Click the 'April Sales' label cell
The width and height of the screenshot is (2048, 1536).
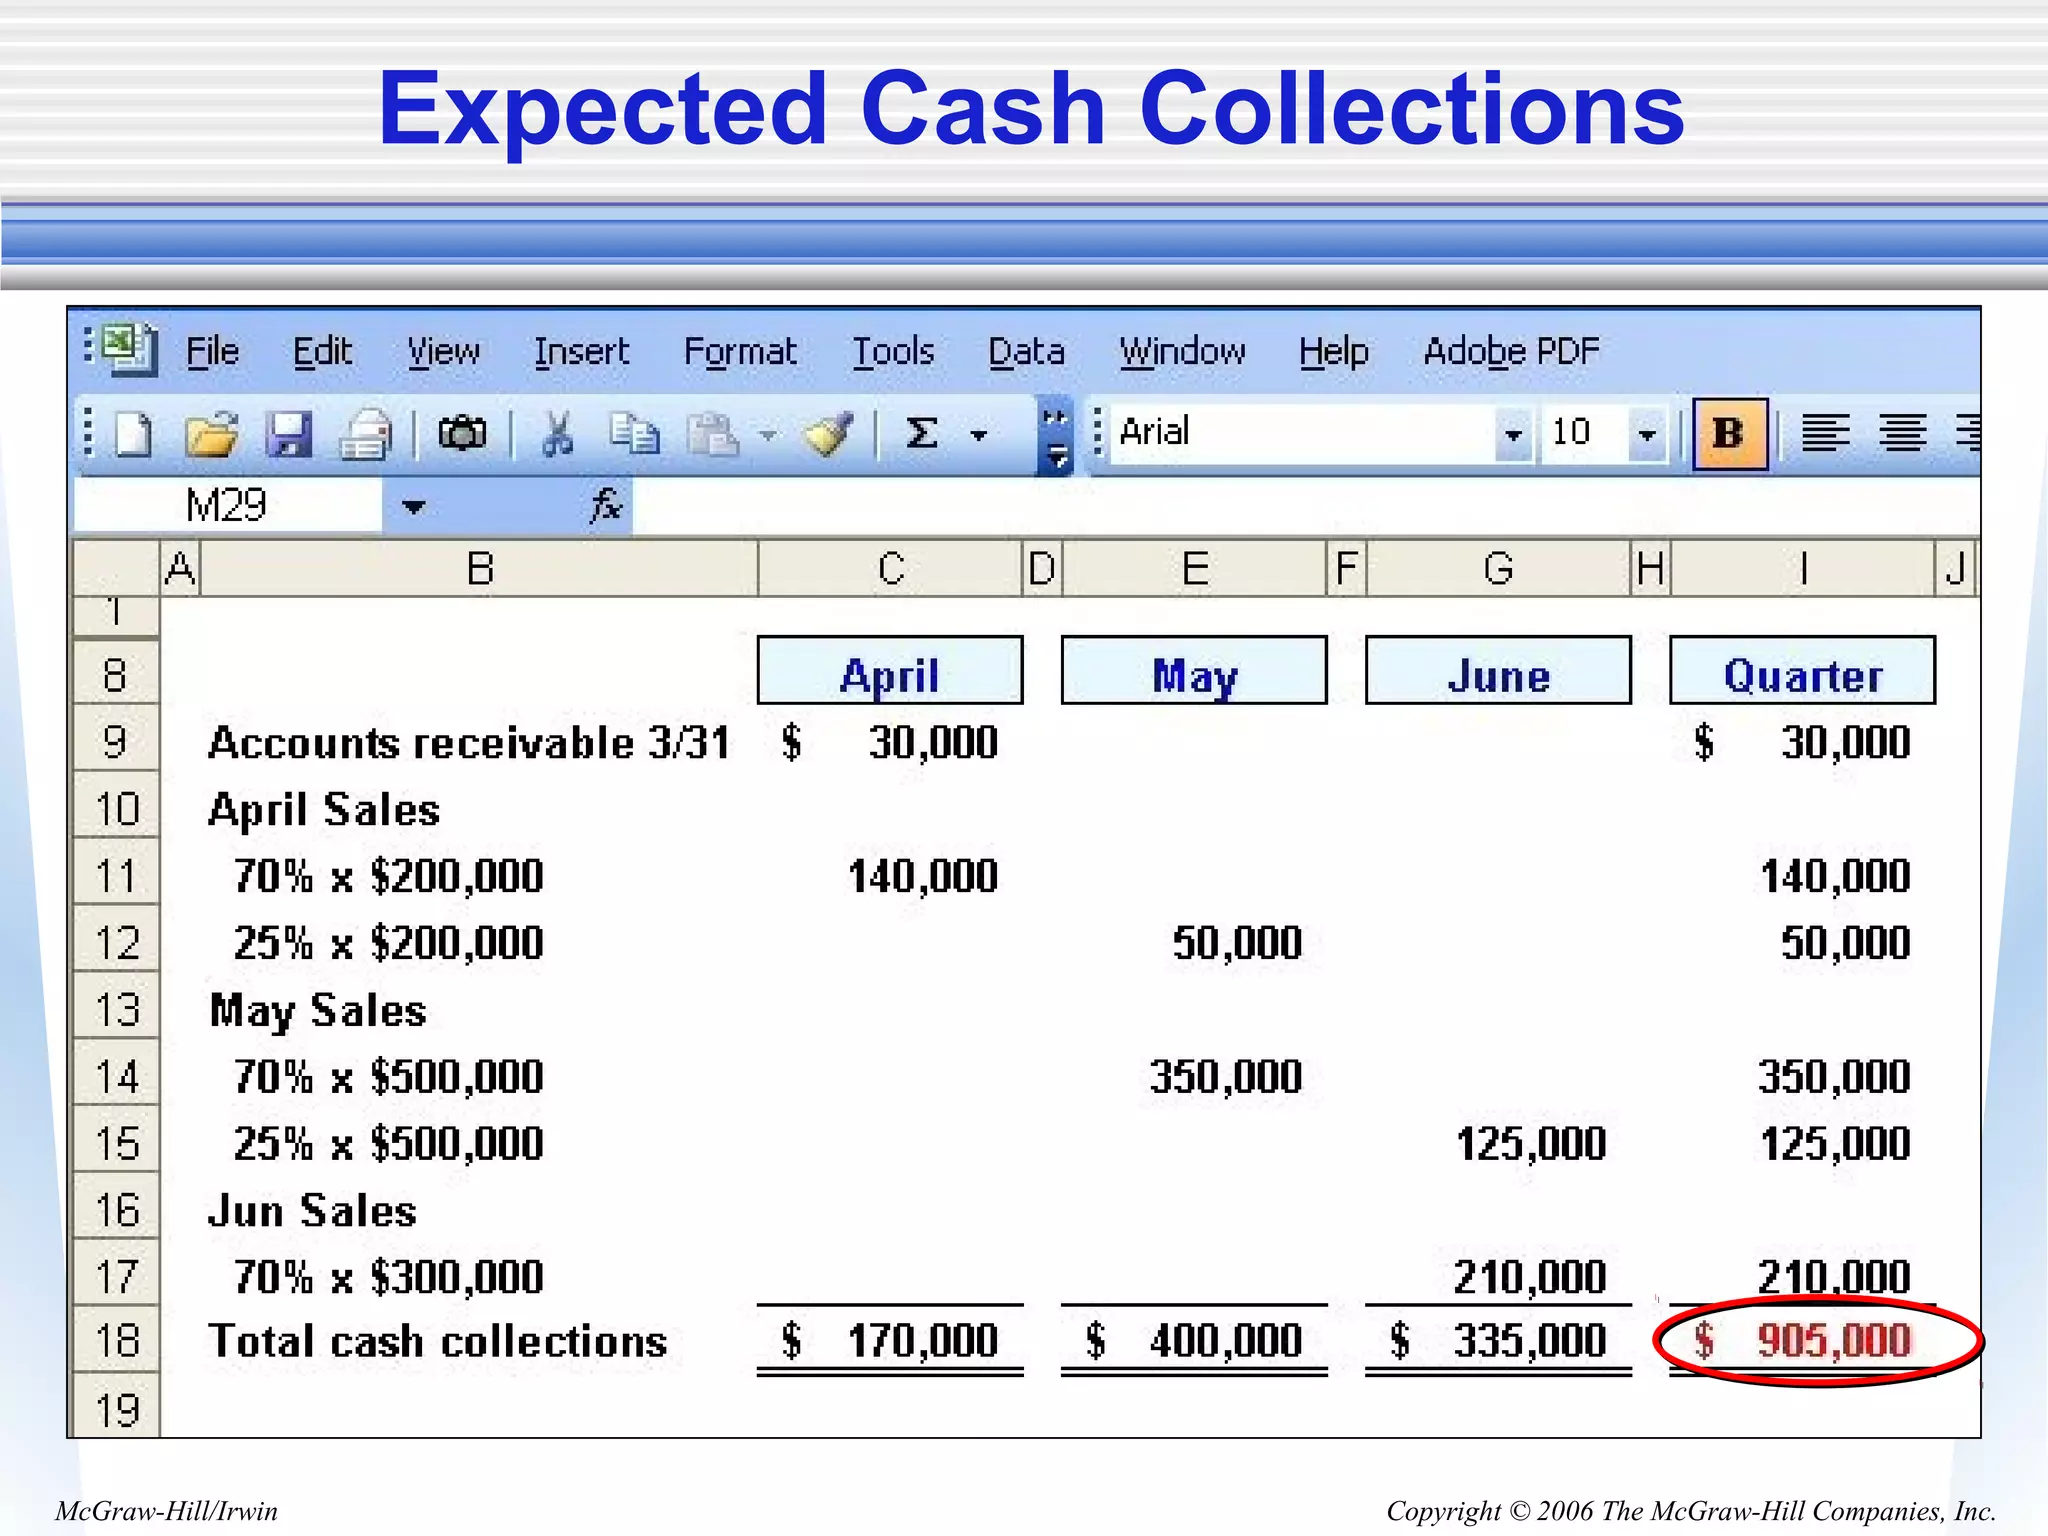pyautogui.click(x=324, y=810)
